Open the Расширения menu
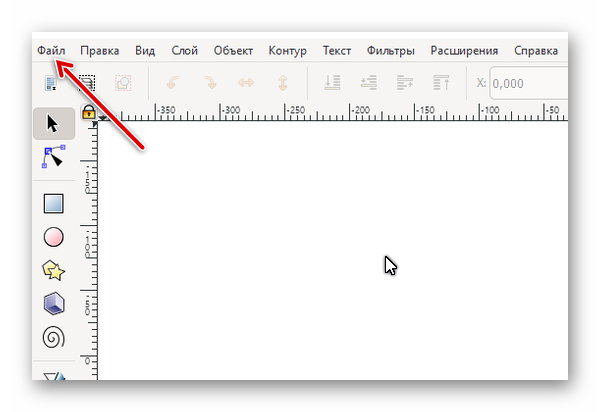 (464, 50)
